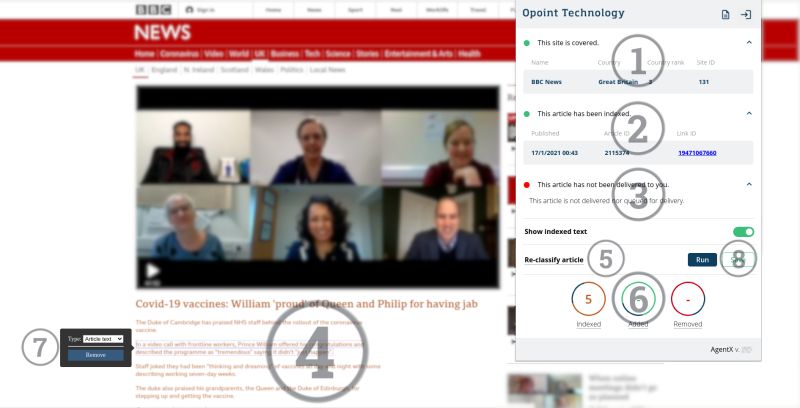This screenshot has height=408, width=800.
Task: Go to Video in the news menu
Action: click(214, 54)
